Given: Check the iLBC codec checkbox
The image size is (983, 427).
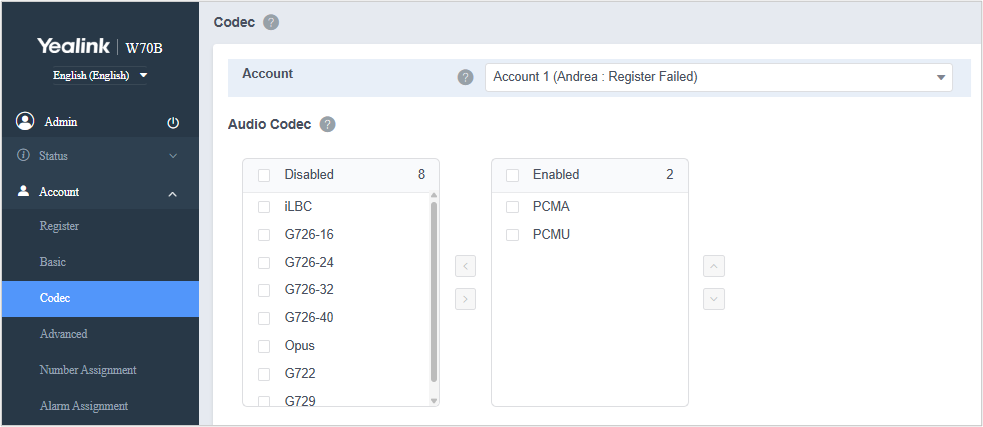Looking at the screenshot, I should pyautogui.click(x=264, y=207).
